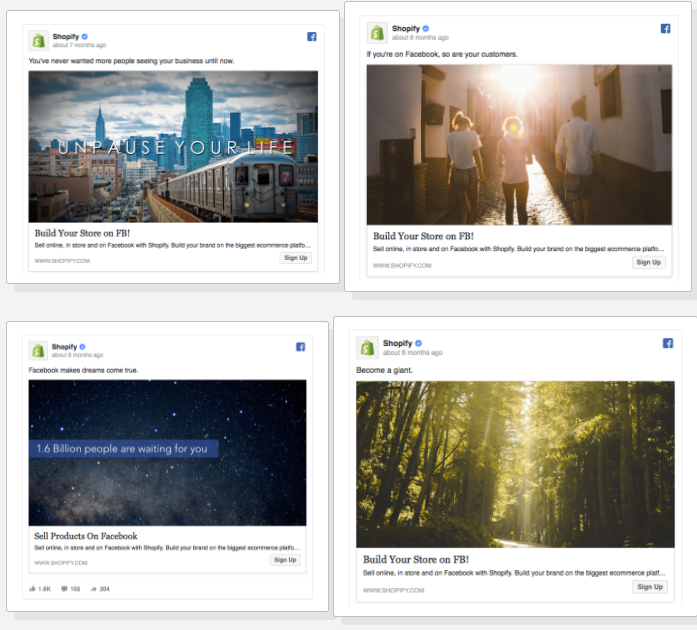This screenshot has height=630, width=697.
Task: Click the comment icon showing 102
Action: (64, 589)
